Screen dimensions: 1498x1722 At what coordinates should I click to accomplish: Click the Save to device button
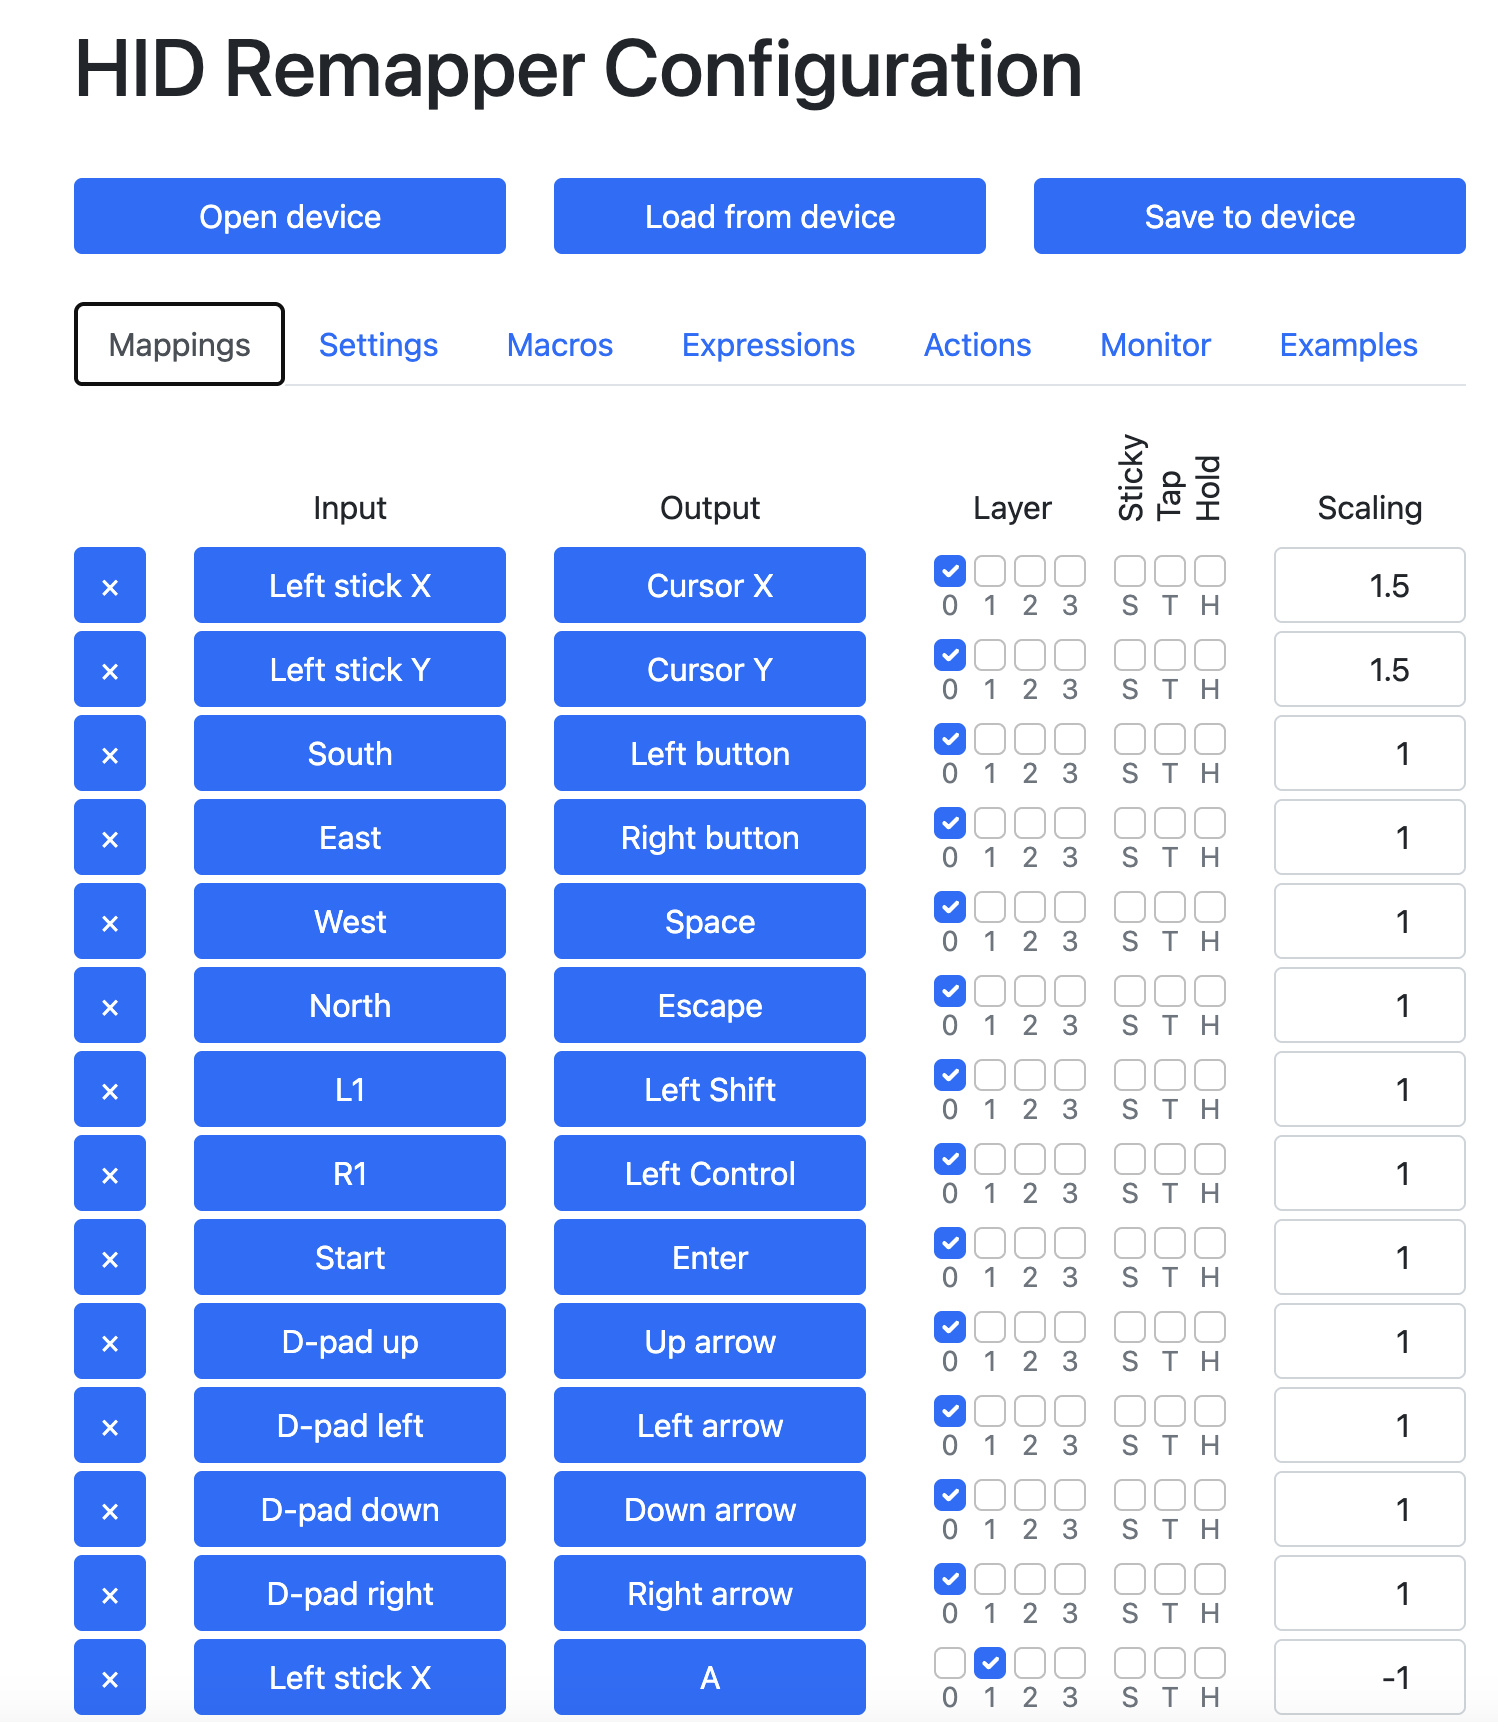[x=1250, y=217]
